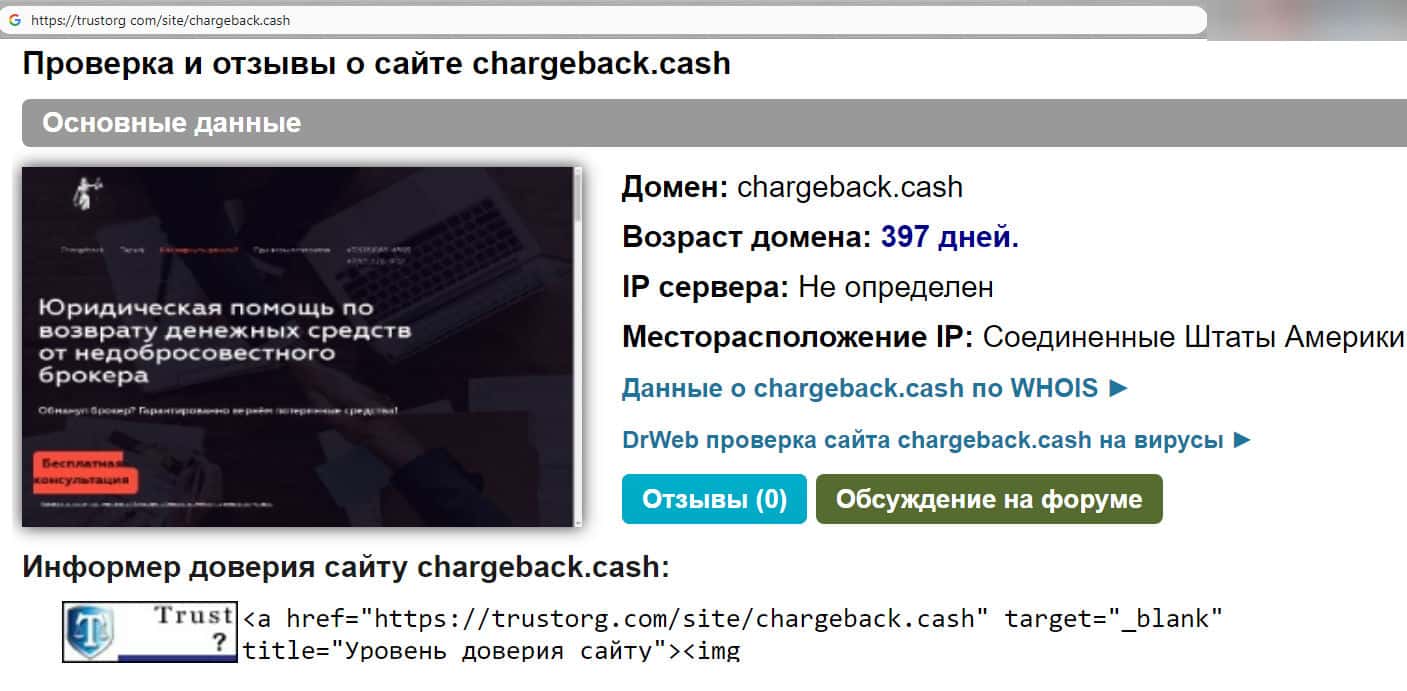Click the scrollbar of the site preview
Image resolution: width=1407 pixels, height=691 pixels.
(x=577, y=346)
